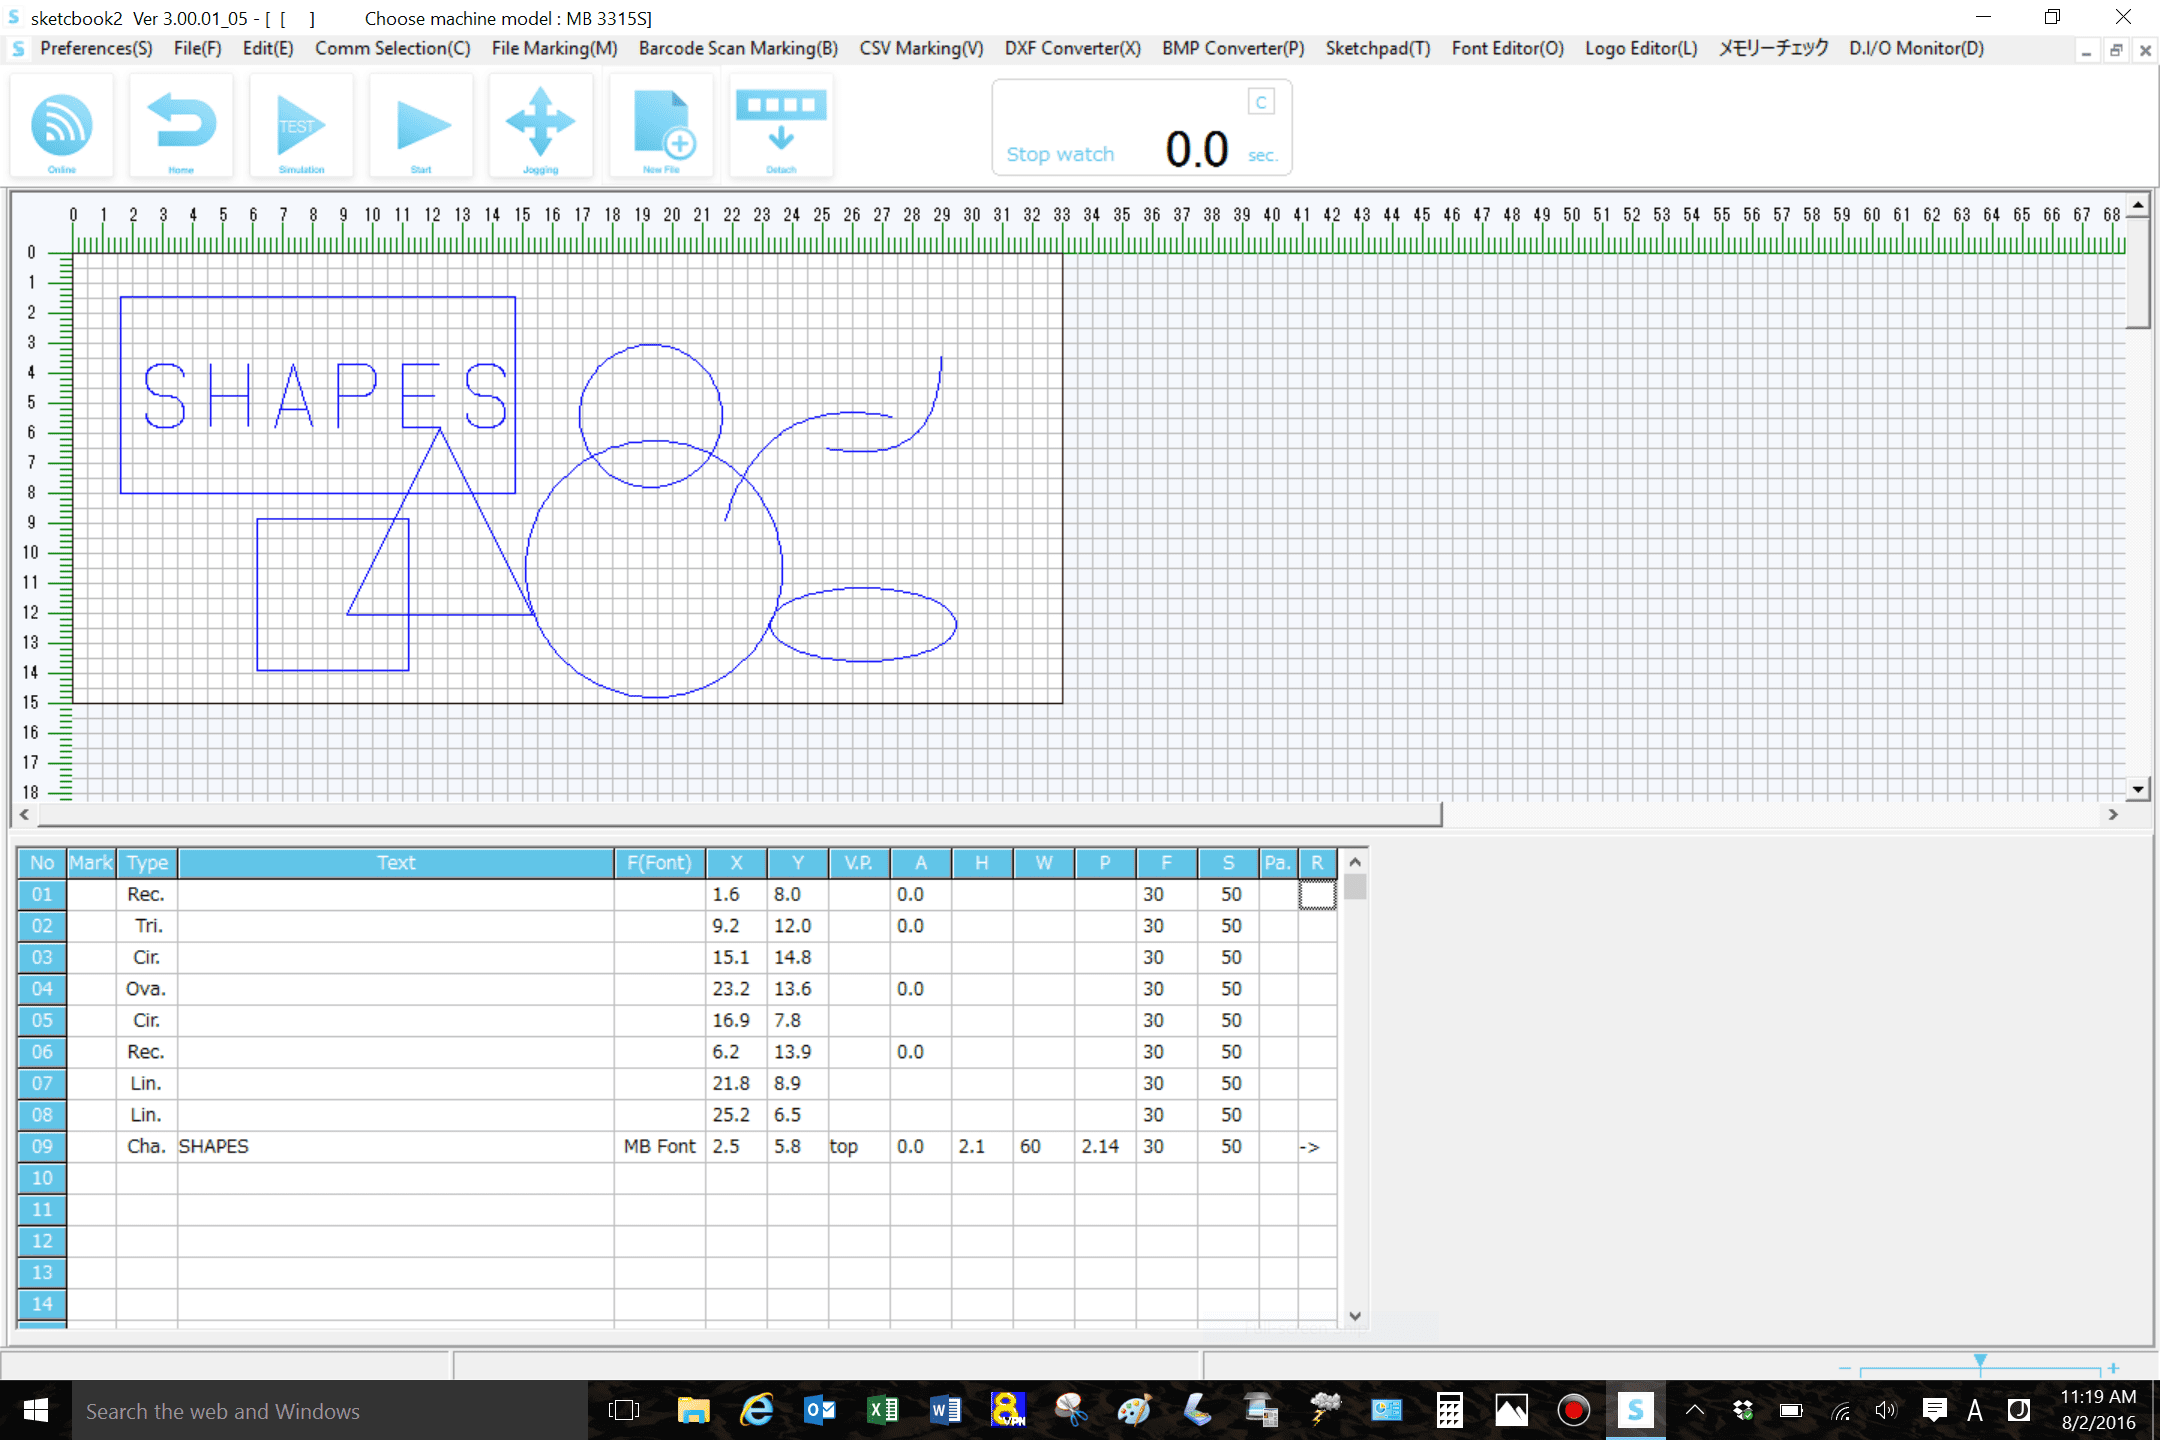Click the Online connection icon
The image size is (2160, 1440).
tap(62, 127)
